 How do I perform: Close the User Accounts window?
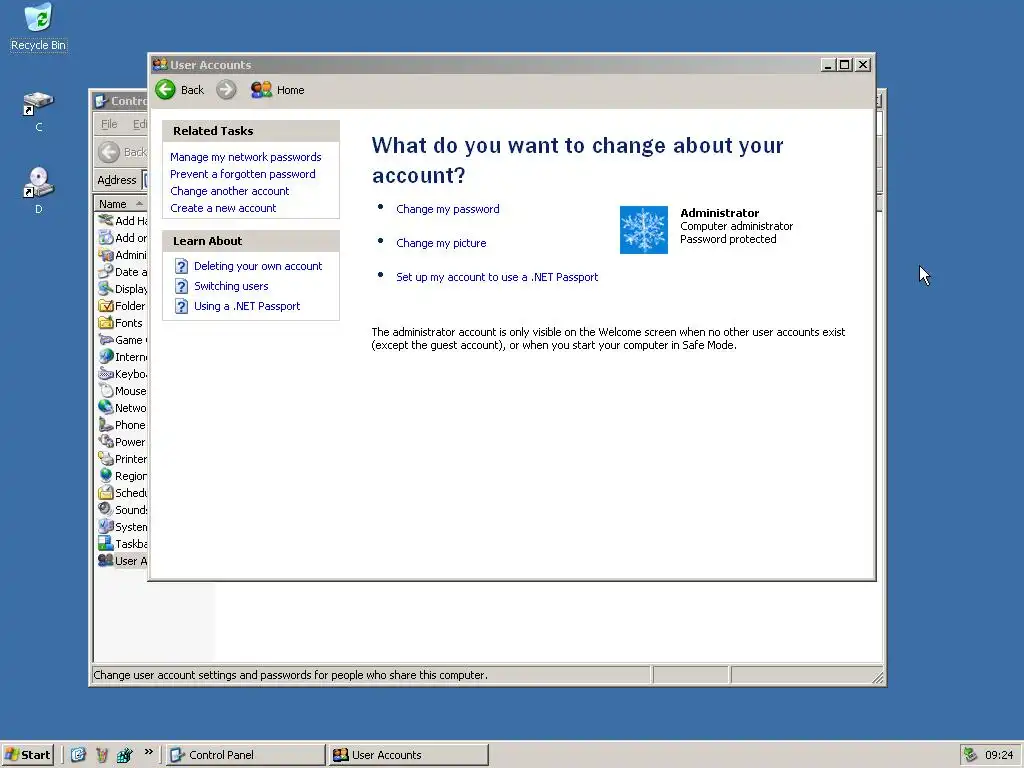[863, 65]
